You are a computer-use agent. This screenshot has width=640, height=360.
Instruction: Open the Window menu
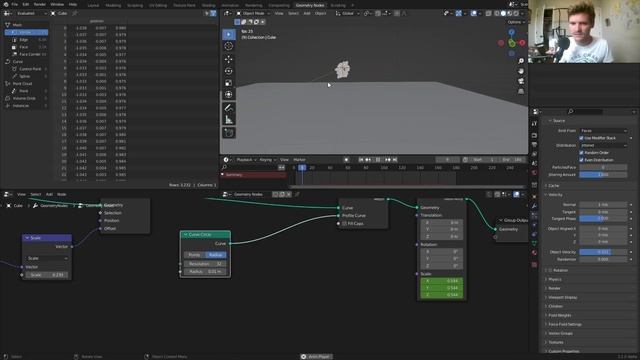click(57, 4)
